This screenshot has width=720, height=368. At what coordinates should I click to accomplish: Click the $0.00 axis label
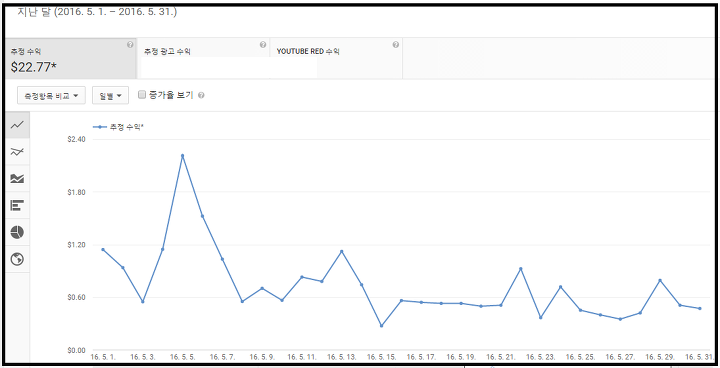pyautogui.click(x=76, y=350)
